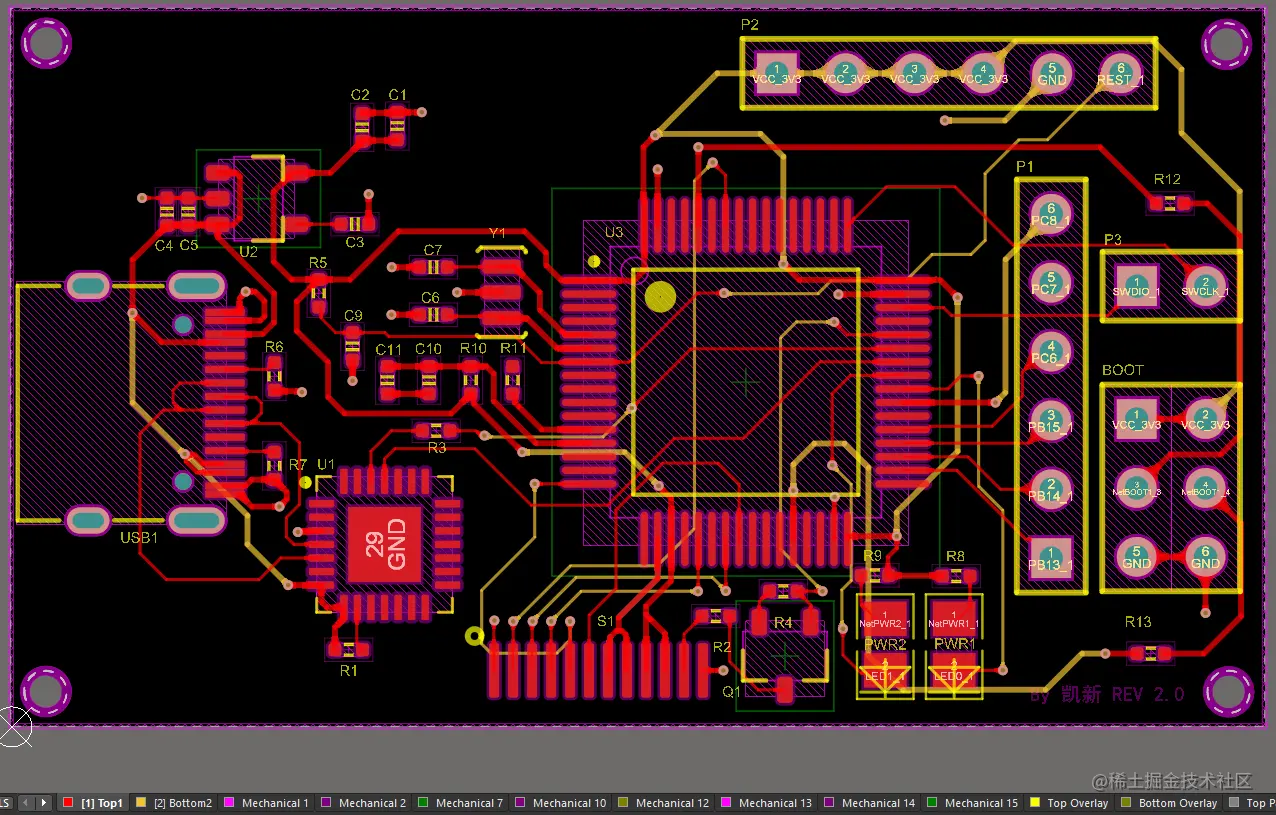Image resolution: width=1276 pixels, height=815 pixels.
Task: Select P2 pad 1 VCC_3V3 square pad
Action: click(777, 73)
